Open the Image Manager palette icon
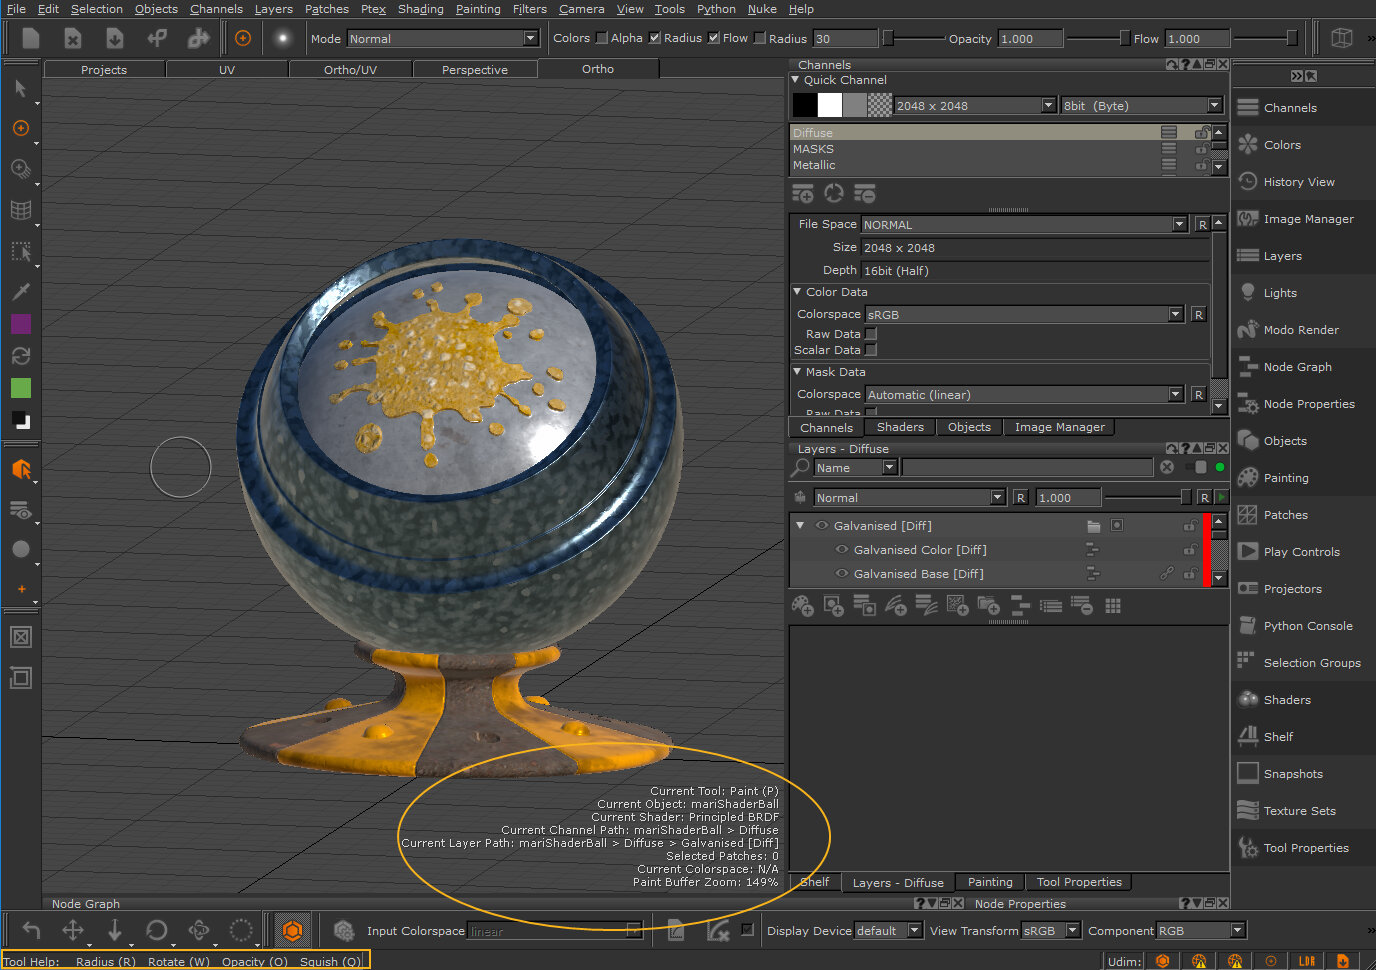This screenshot has height=970, width=1376. click(1248, 219)
